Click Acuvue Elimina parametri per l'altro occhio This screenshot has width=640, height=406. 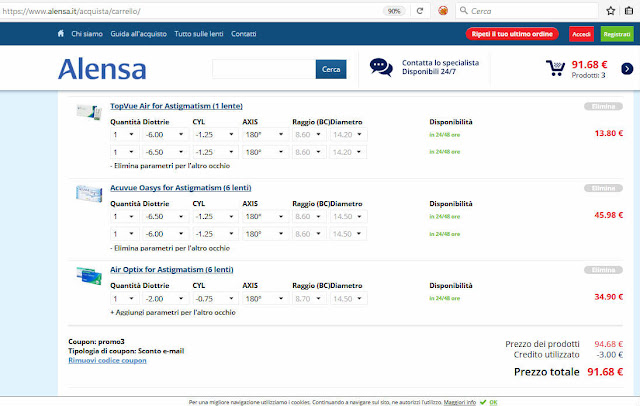coord(170,248)
